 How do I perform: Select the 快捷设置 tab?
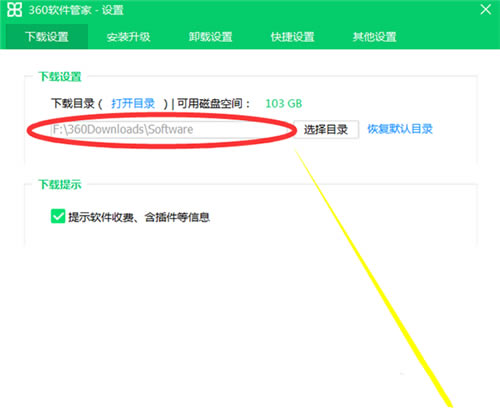tap(292, 37)
